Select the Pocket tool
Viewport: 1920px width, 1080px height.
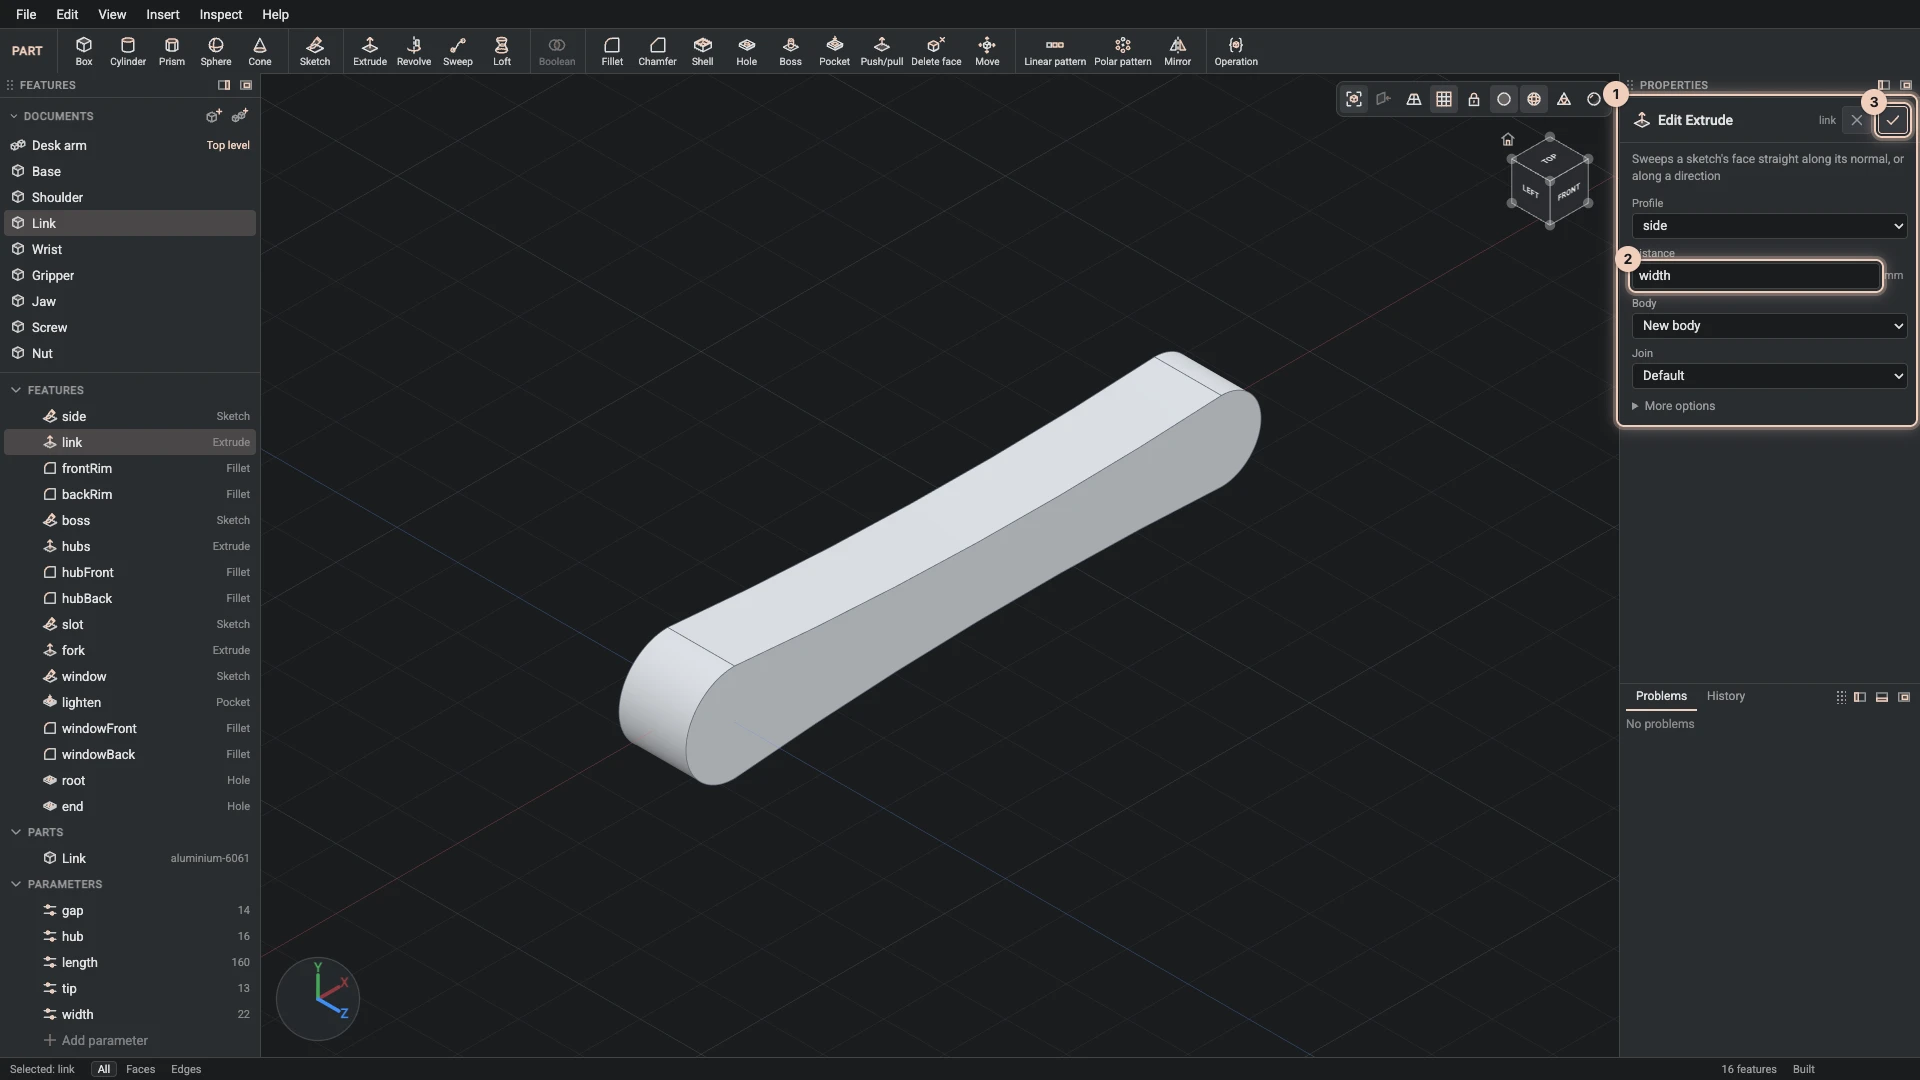(x=835, y=51)
